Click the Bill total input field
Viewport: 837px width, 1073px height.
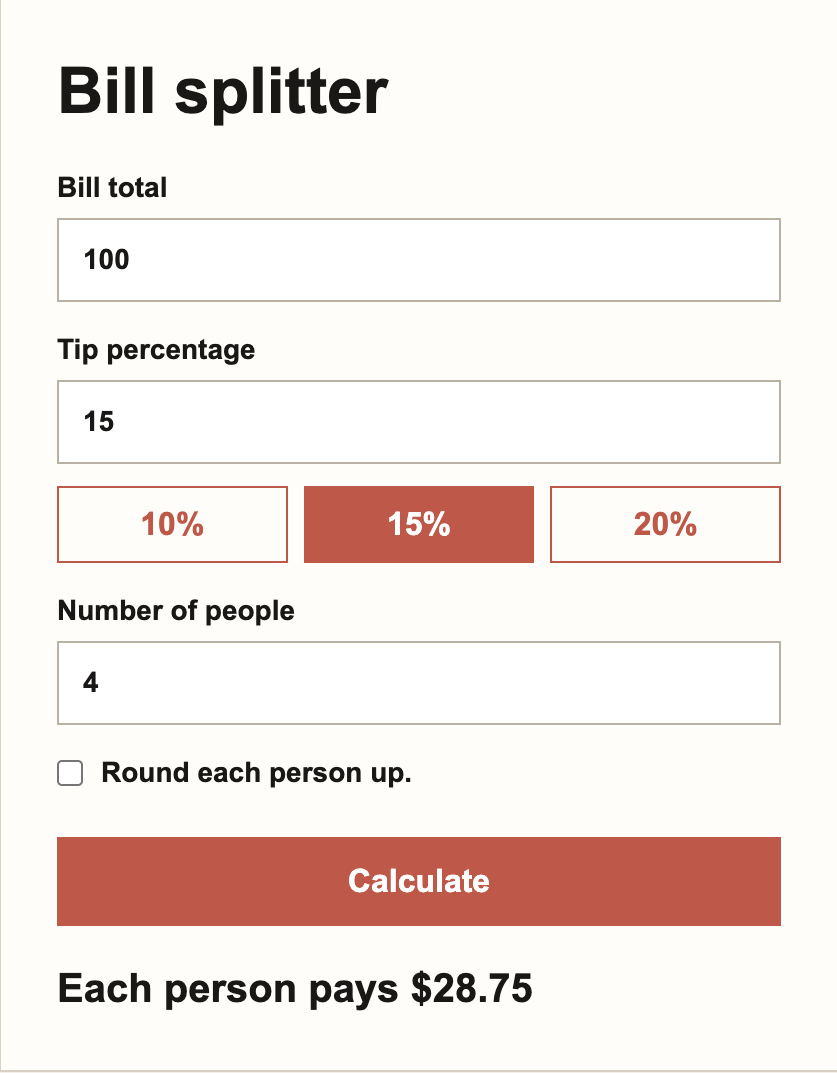click(419, 260)
